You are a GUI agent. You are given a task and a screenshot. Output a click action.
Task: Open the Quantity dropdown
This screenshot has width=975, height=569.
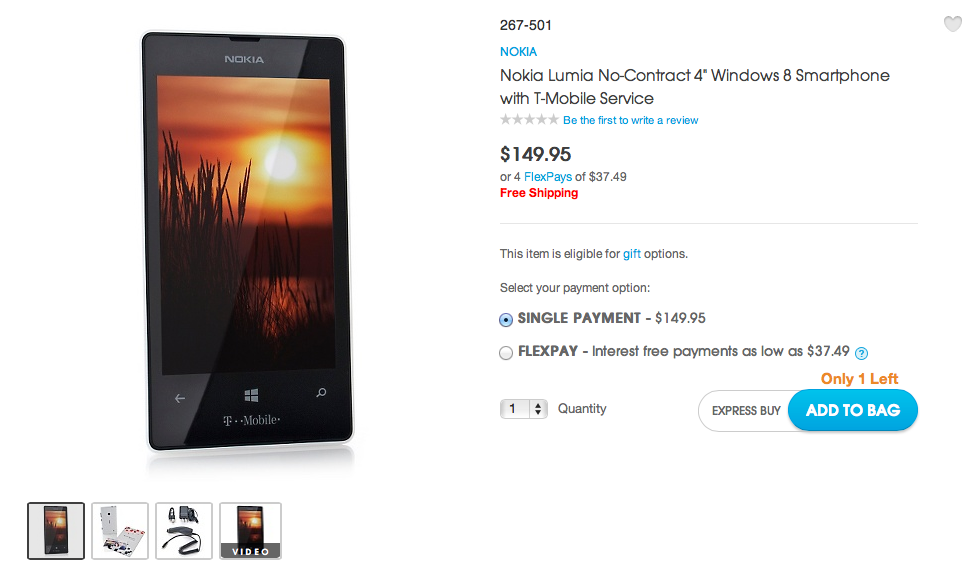[524, 409]
